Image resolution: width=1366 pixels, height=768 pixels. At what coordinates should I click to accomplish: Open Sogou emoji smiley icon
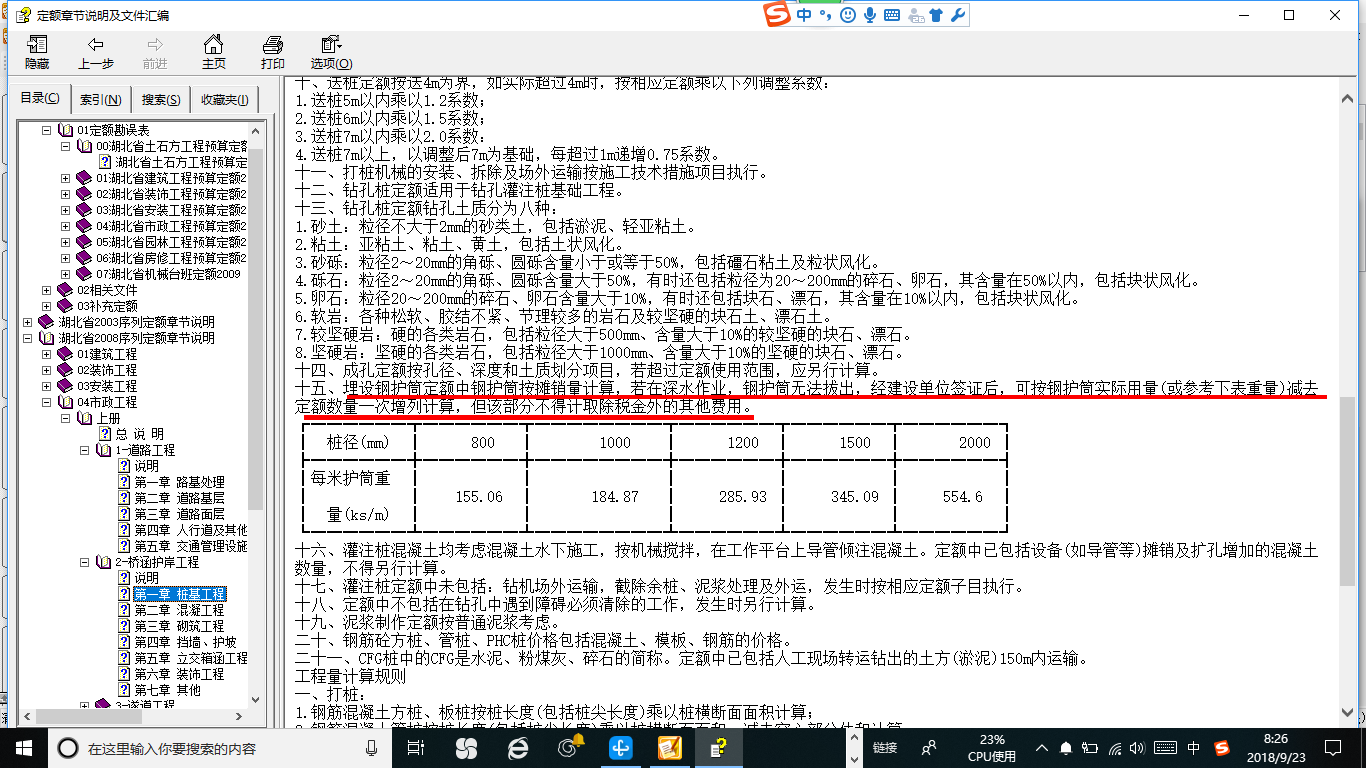click(848, 15)
